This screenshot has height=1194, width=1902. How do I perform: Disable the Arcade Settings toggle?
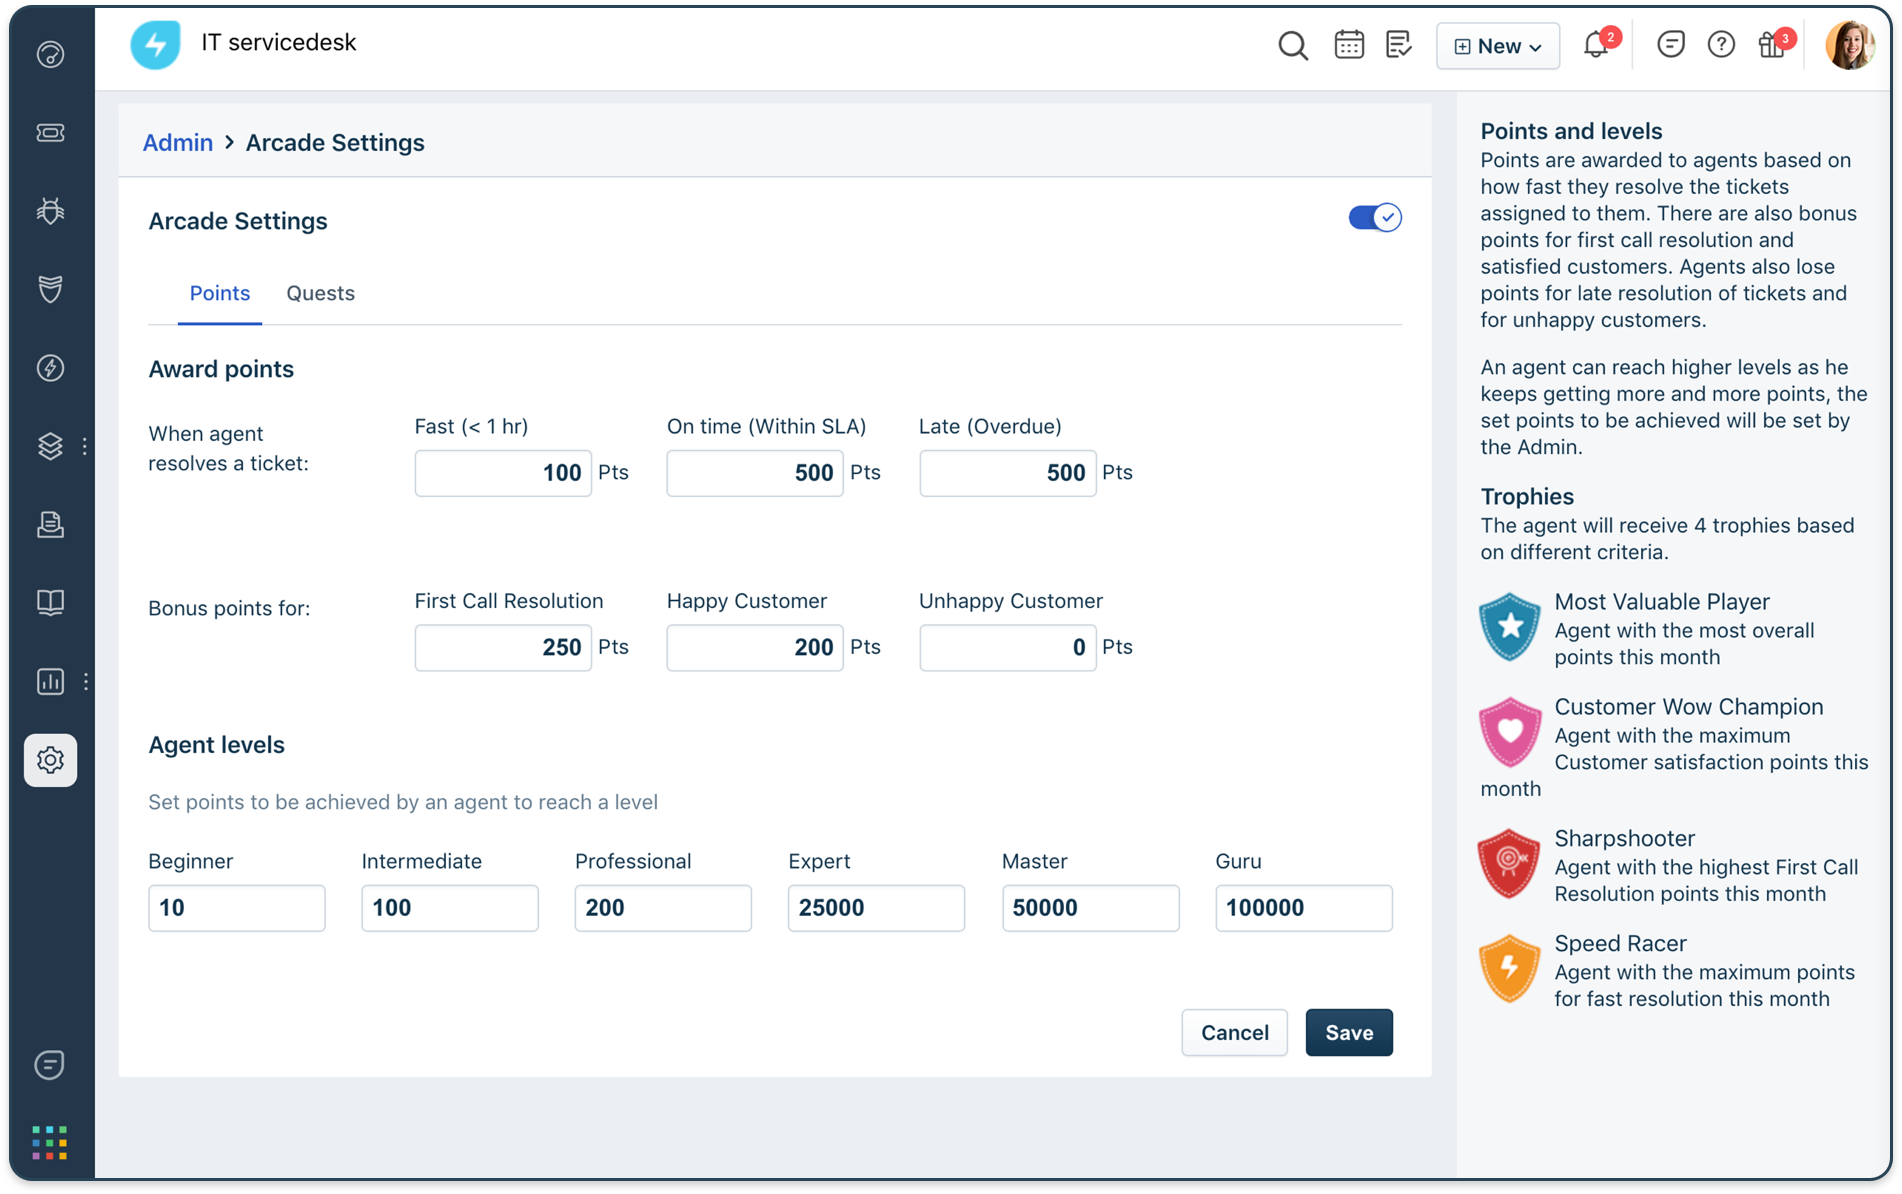click(x=1375, y=217)
